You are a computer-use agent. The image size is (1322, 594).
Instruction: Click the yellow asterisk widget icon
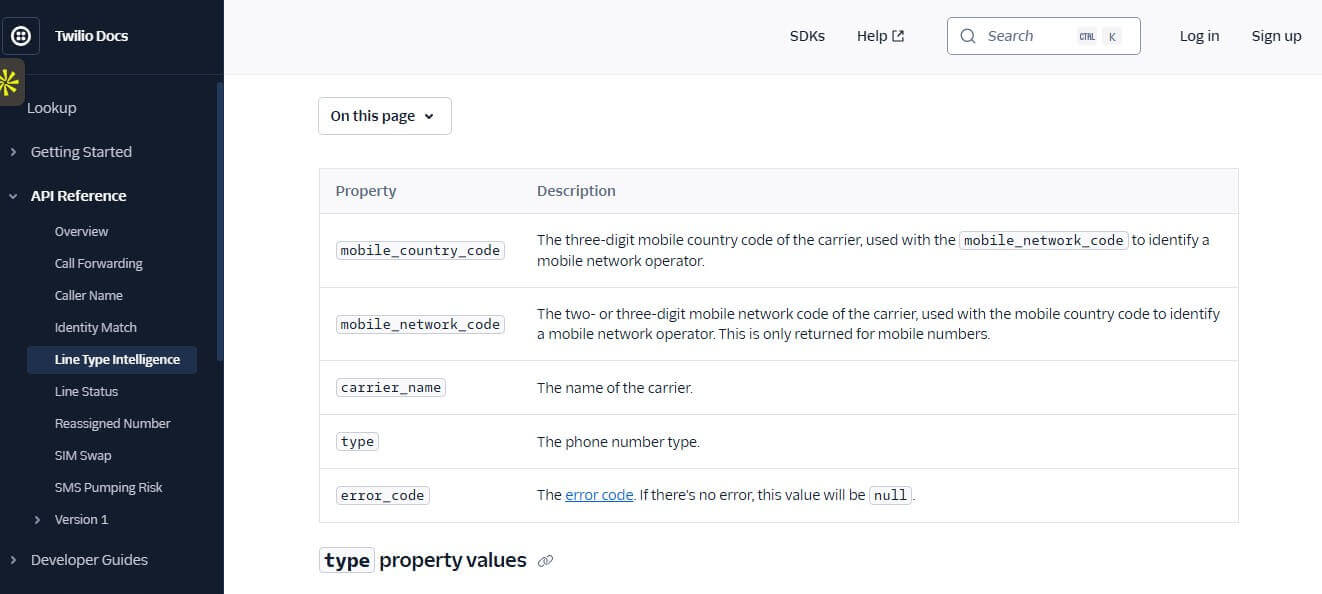click(10, 83)
